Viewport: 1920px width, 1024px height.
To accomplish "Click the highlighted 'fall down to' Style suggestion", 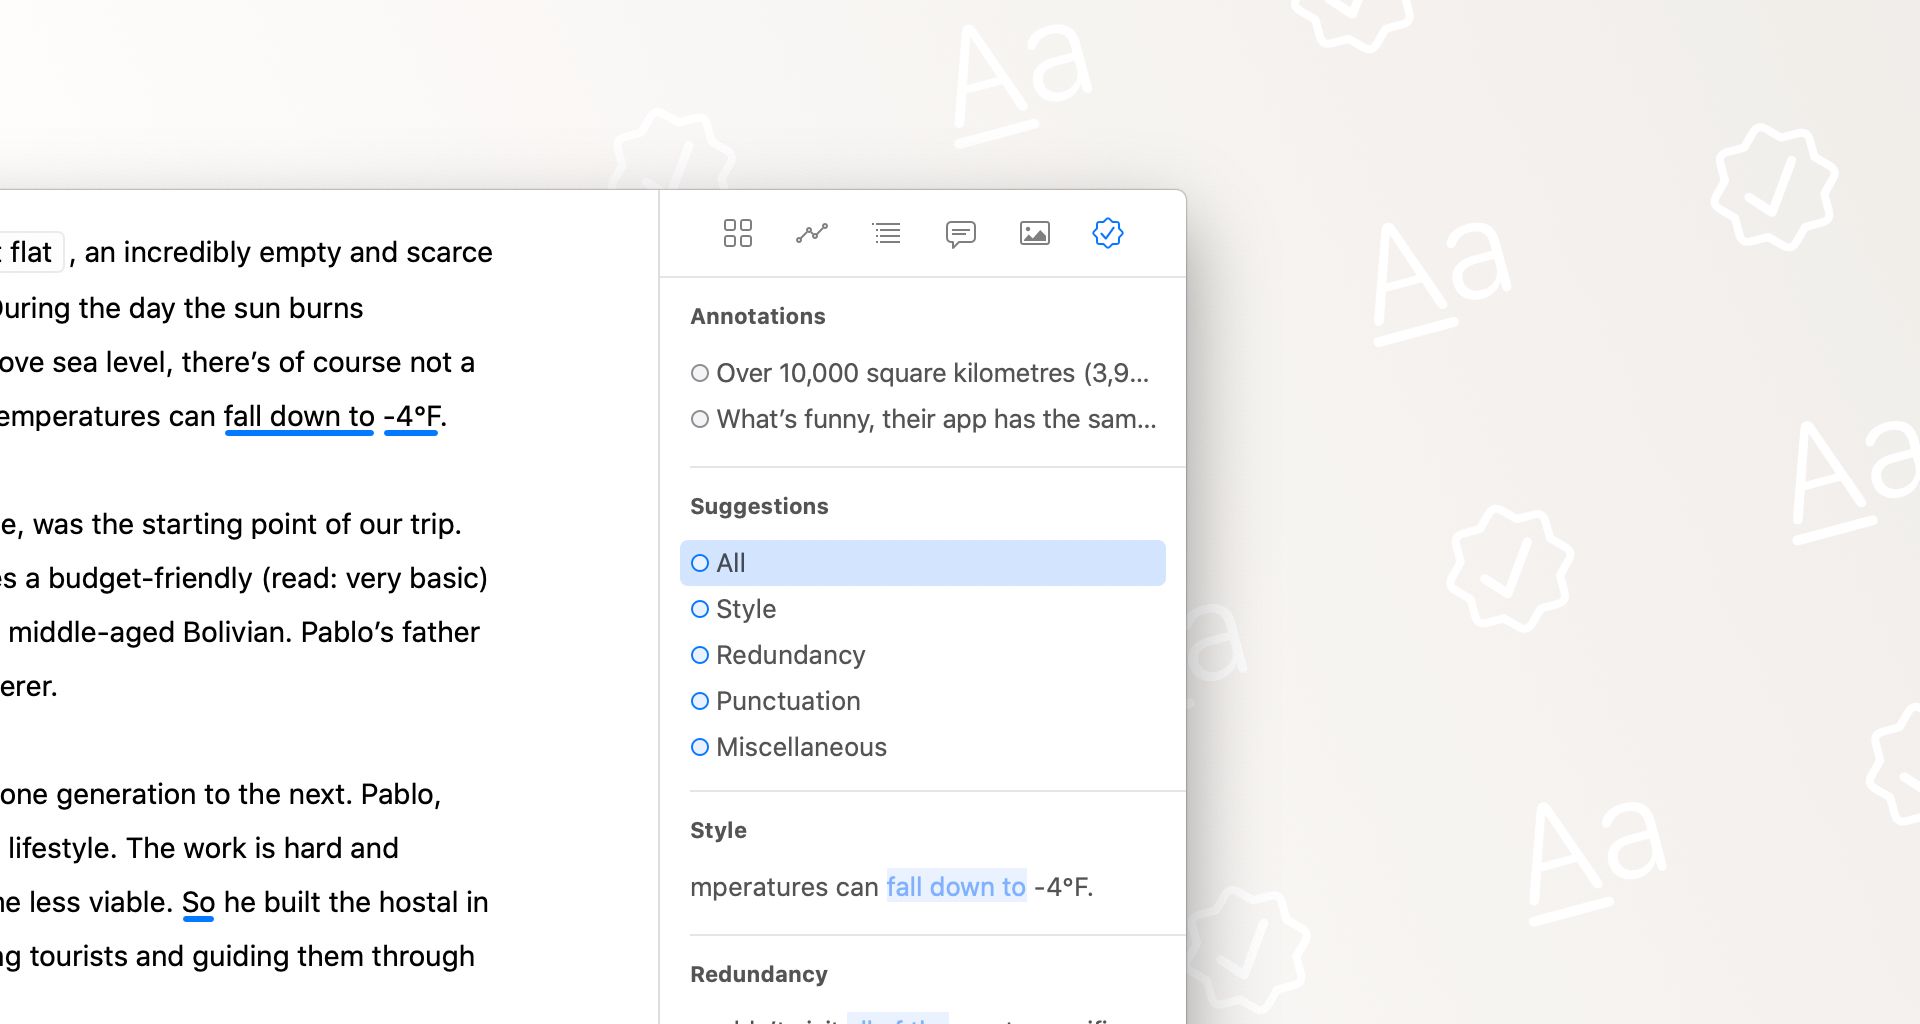I will [955, 886].
